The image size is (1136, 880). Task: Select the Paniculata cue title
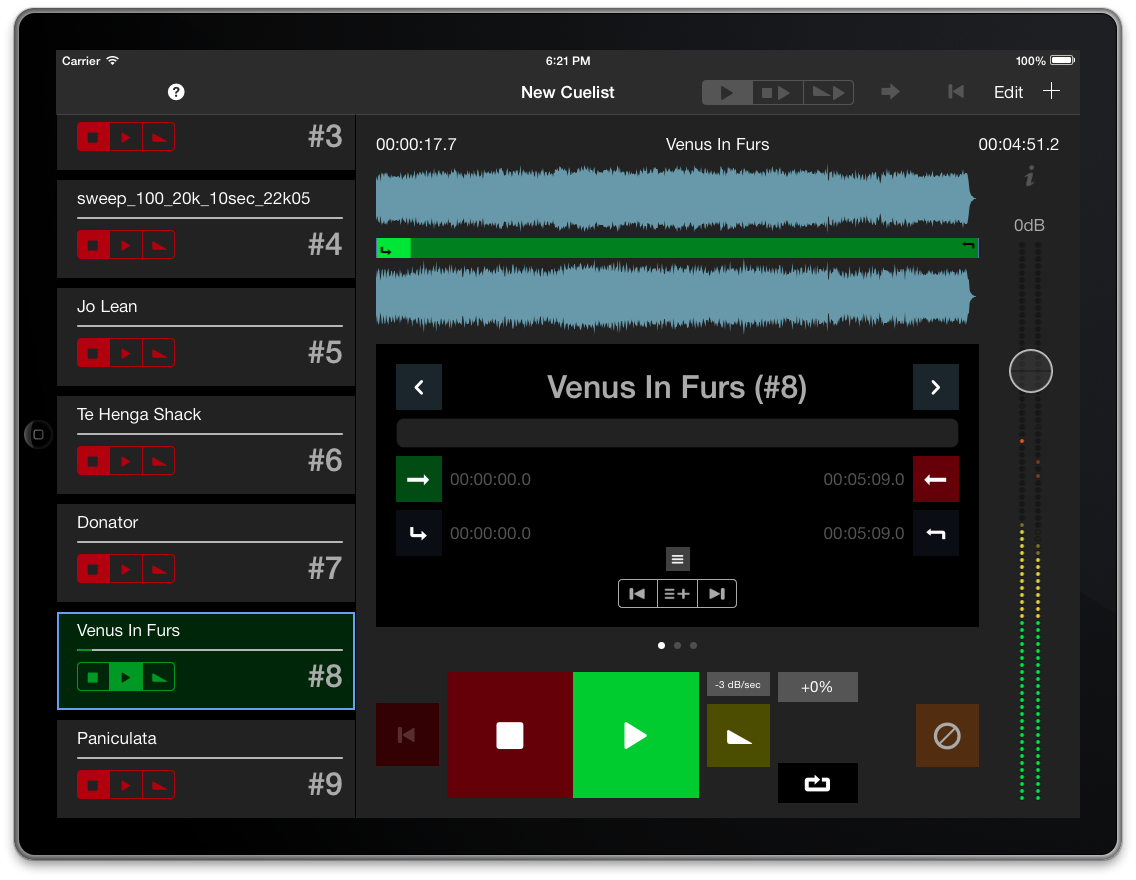117,738
